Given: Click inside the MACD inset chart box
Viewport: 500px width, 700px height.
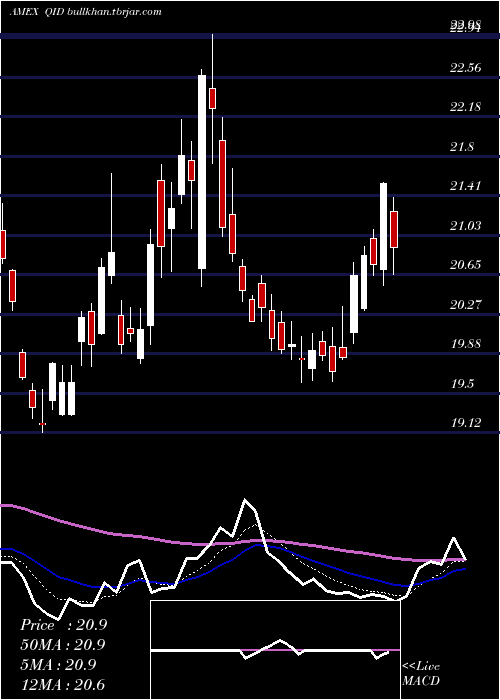Looking at the screenshot, I should [x=275, y=650].
